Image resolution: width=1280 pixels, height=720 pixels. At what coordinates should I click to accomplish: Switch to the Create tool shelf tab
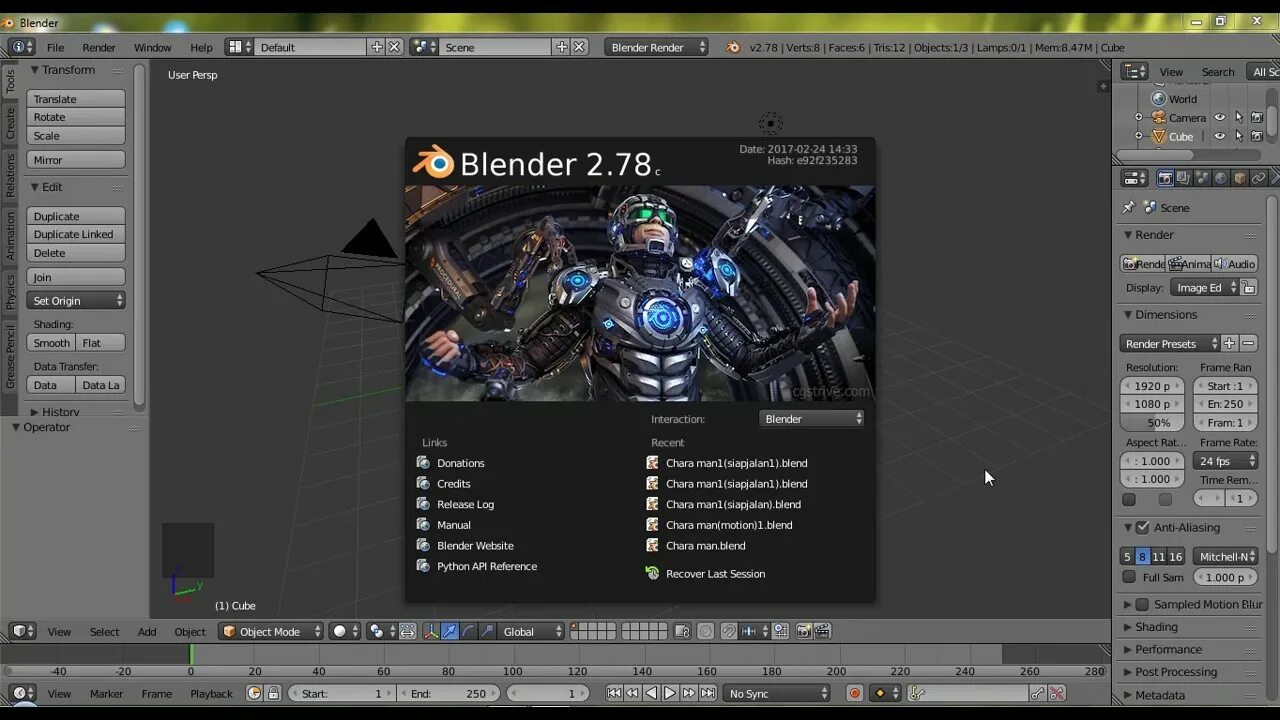pos(10,123)
